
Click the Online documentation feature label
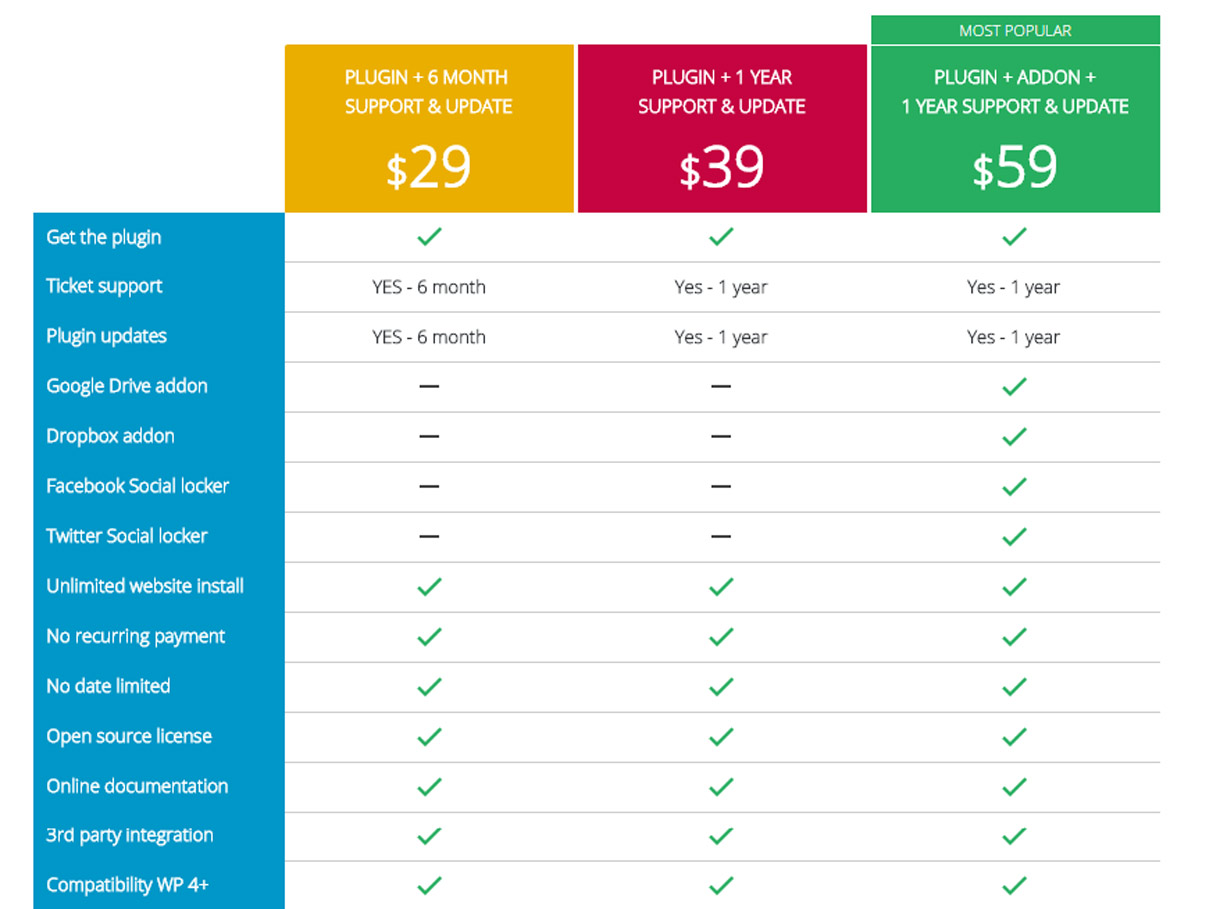(137, 786)
